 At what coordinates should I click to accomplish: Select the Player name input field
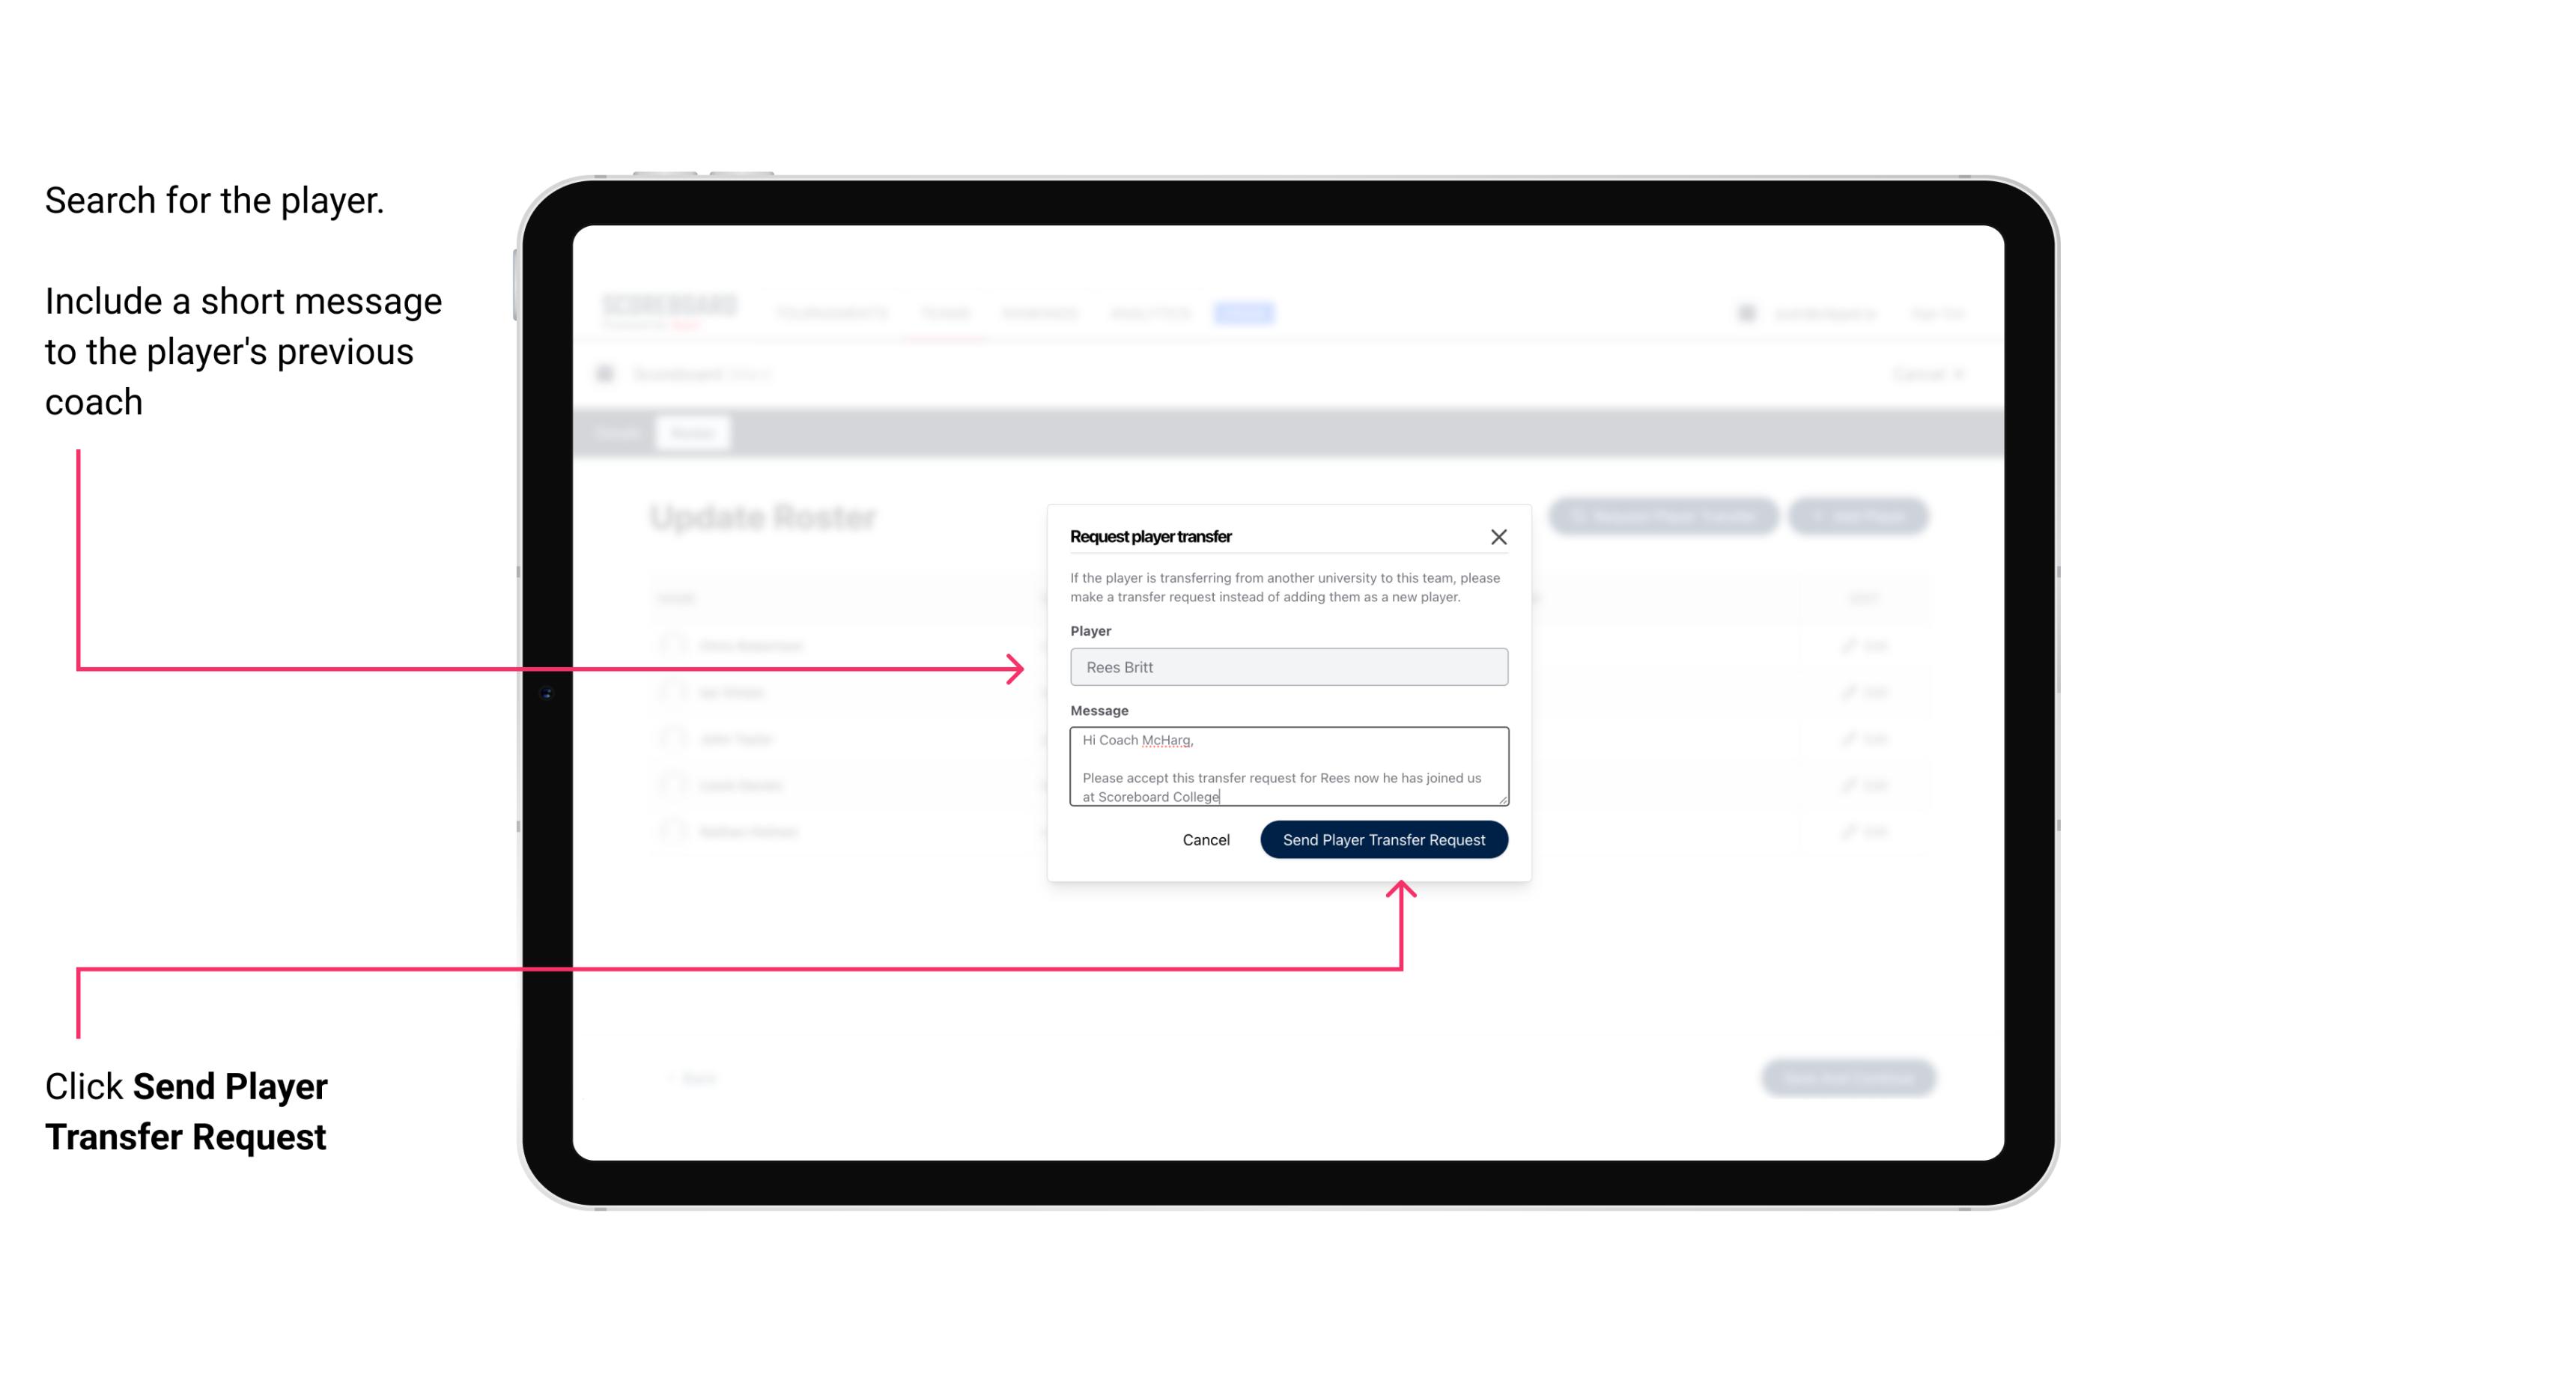click(1286, 667)
